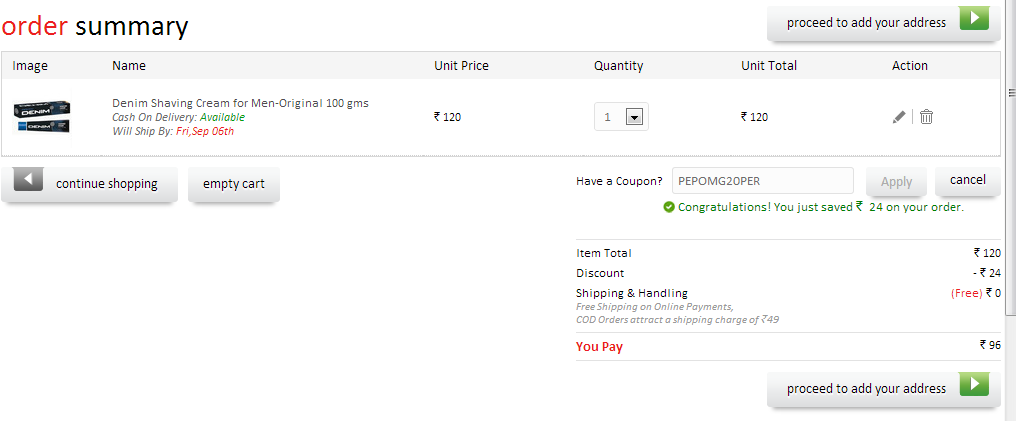Click the pencil edit icon for item
Screen dimensions: 1016x421
[x=899, y=117]
